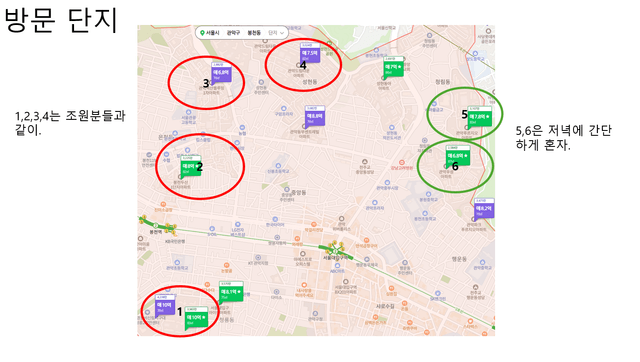Click the ABC마트 store icon
This screenshot has height=362, width=640.
click(337, 266)
